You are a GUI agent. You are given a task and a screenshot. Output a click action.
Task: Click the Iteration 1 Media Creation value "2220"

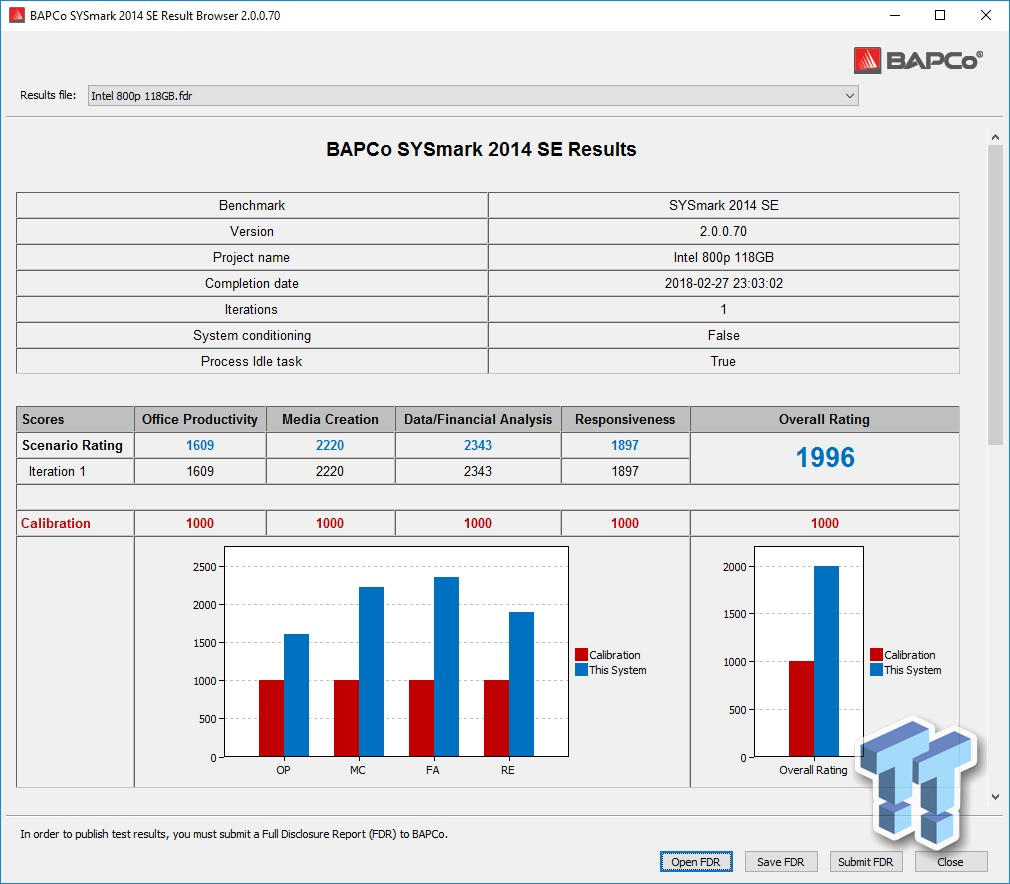330,472
